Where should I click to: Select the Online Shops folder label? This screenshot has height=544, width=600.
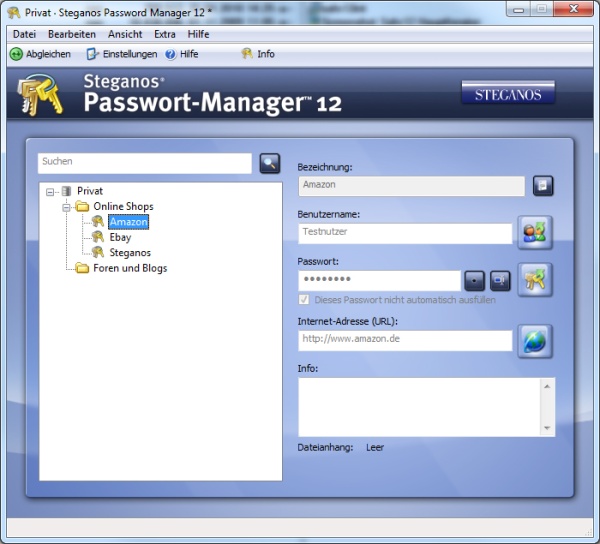click(123, 206)
